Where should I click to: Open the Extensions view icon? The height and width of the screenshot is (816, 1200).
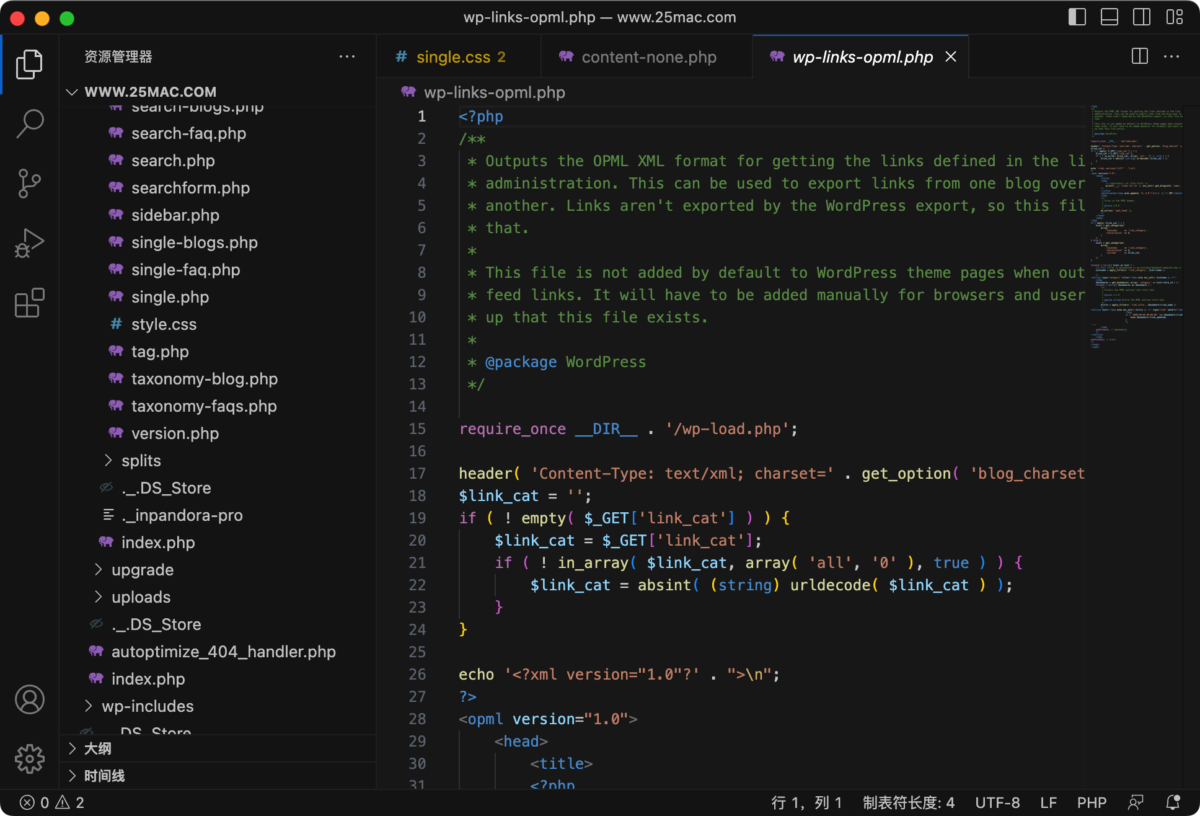[29, 302]
